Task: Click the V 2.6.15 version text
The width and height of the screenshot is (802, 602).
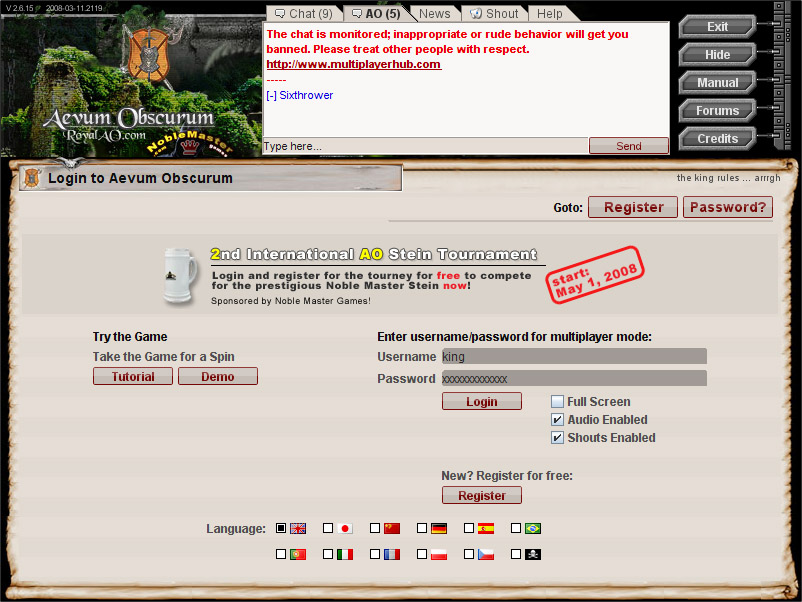Action: coord(19,8)
